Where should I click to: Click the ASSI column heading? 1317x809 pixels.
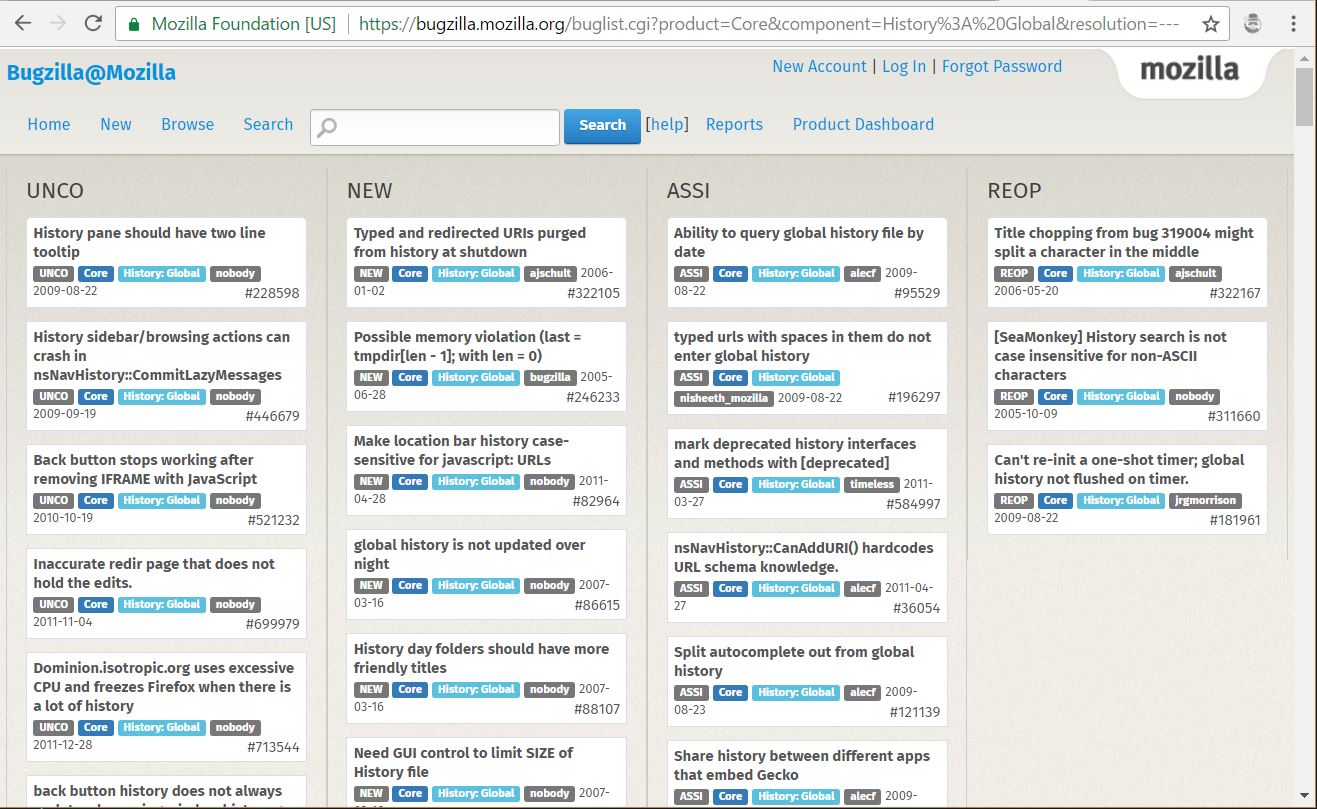688,190
